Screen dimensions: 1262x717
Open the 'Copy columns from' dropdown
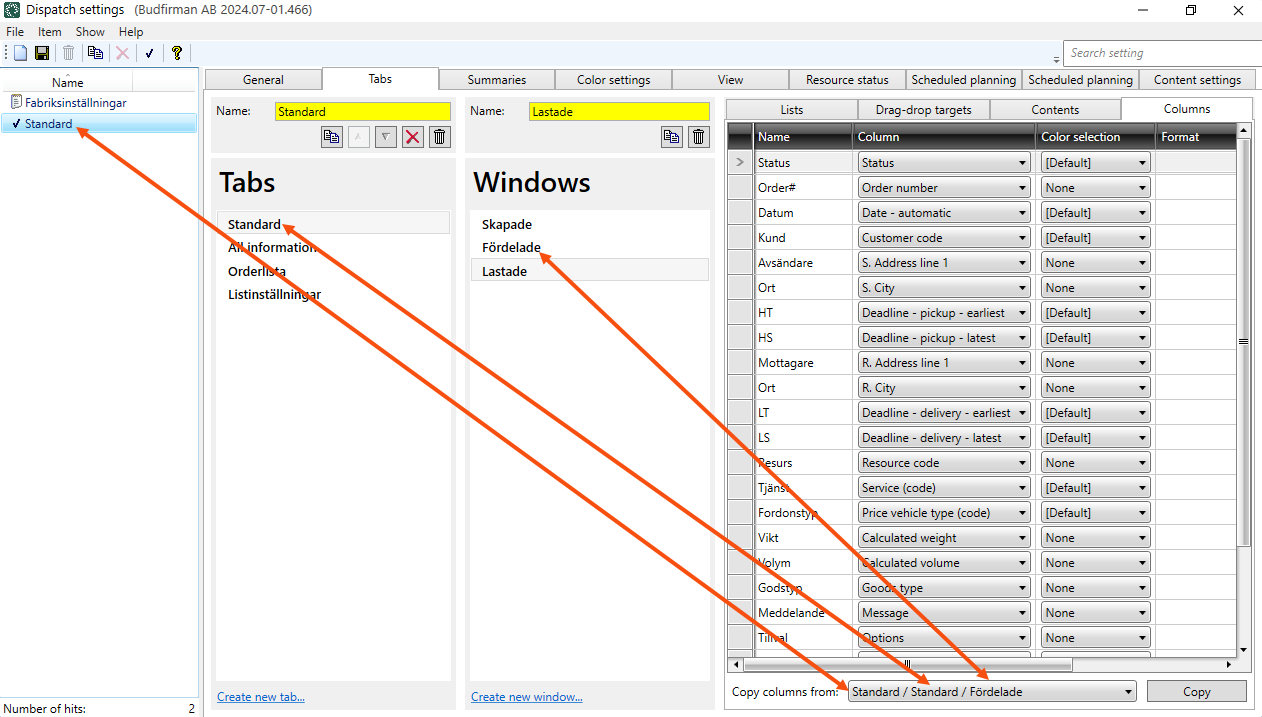click(992, 691)
